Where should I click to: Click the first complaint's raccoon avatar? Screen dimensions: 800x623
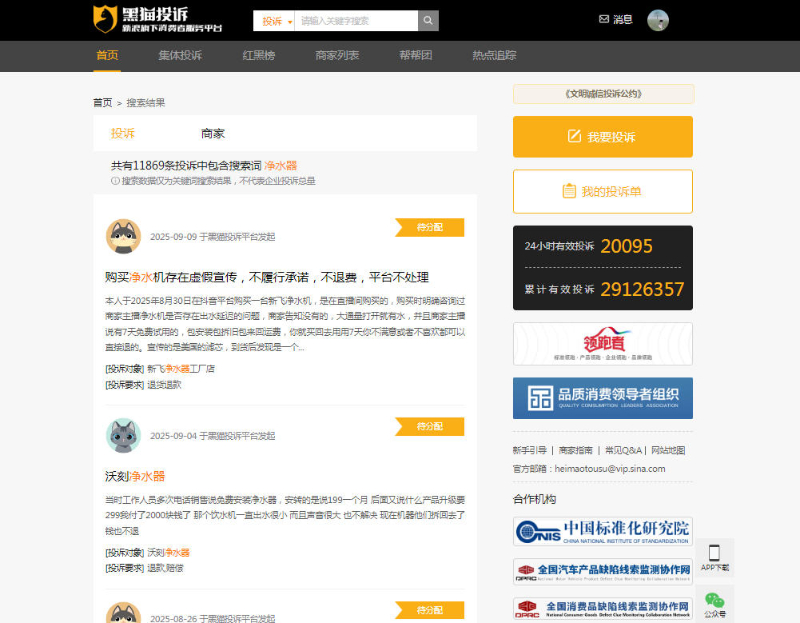pos(123,236)
